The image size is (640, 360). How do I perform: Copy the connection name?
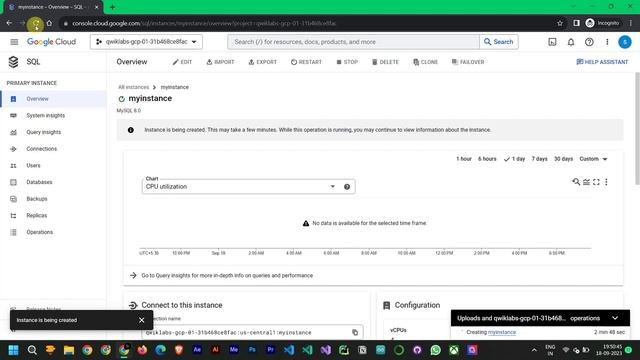355,333
